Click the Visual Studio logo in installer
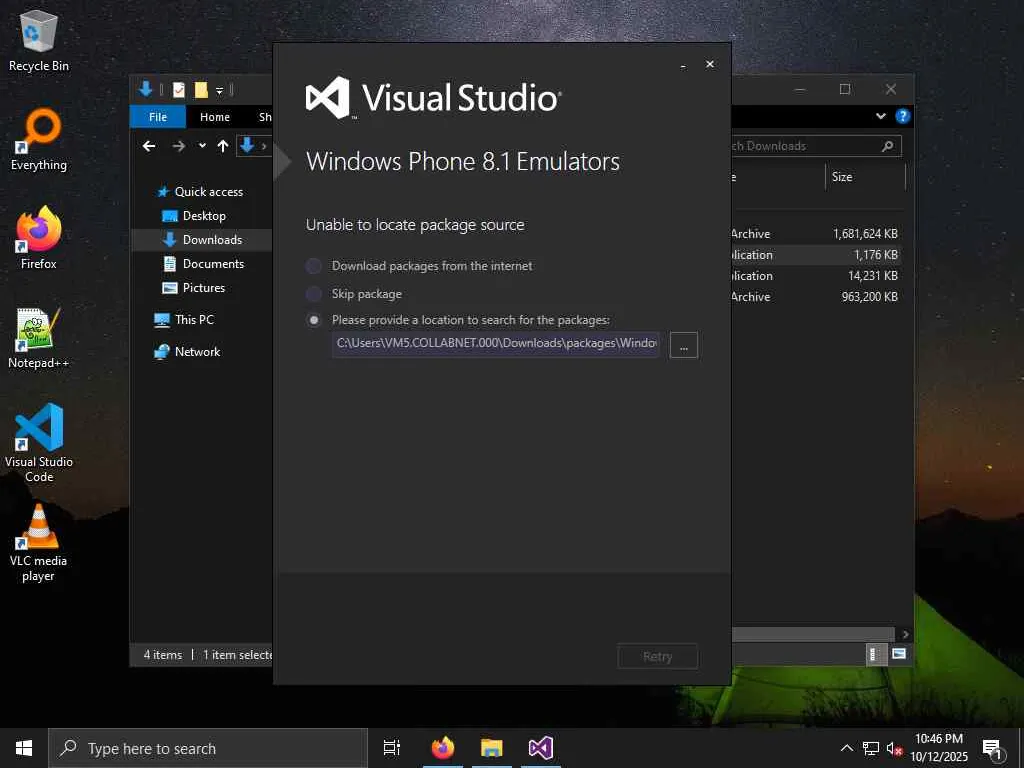The width and height of the screenshot is (1024, 768). point(433,98)
